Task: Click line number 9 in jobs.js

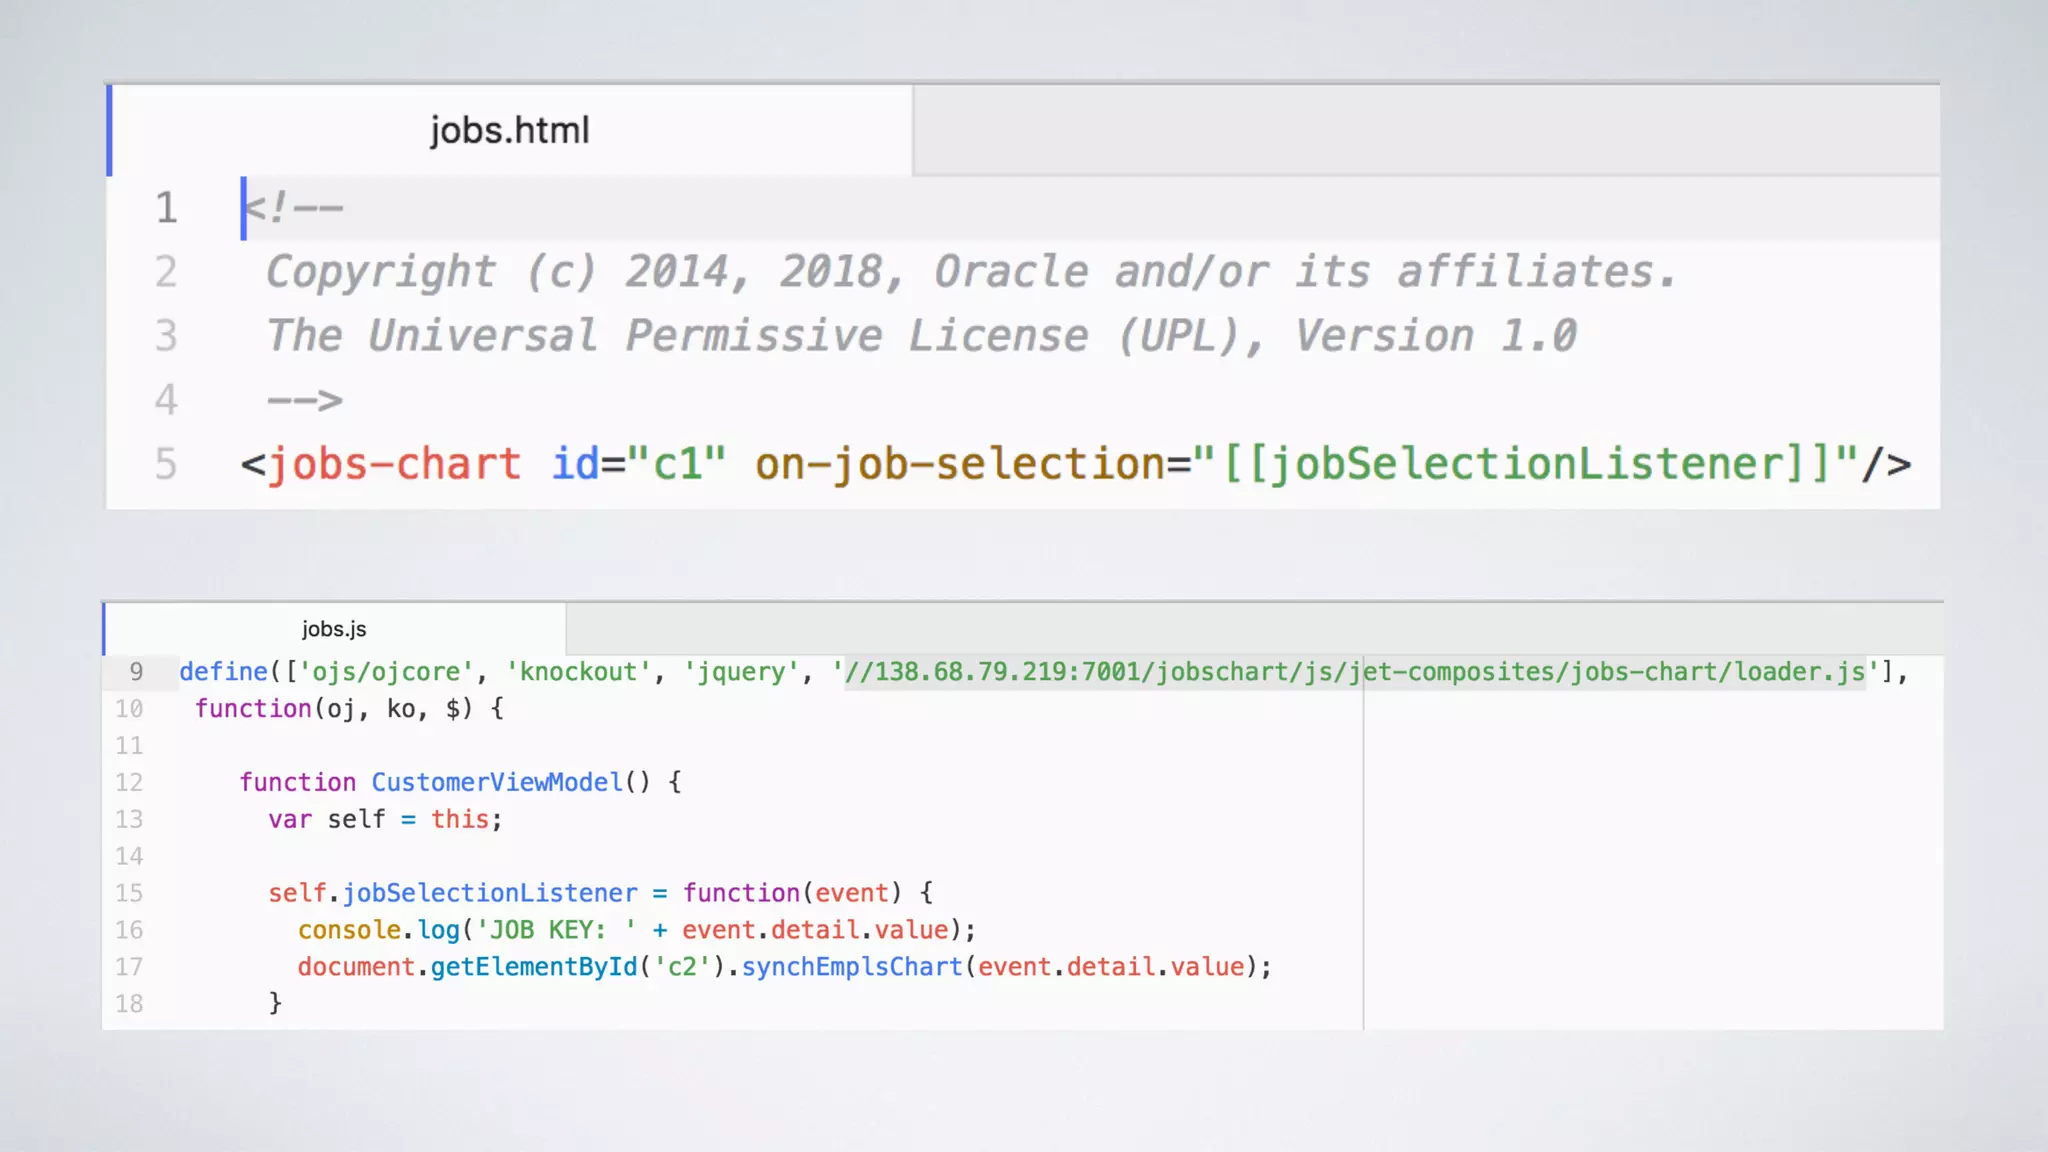Action: [x=136, y=672]
